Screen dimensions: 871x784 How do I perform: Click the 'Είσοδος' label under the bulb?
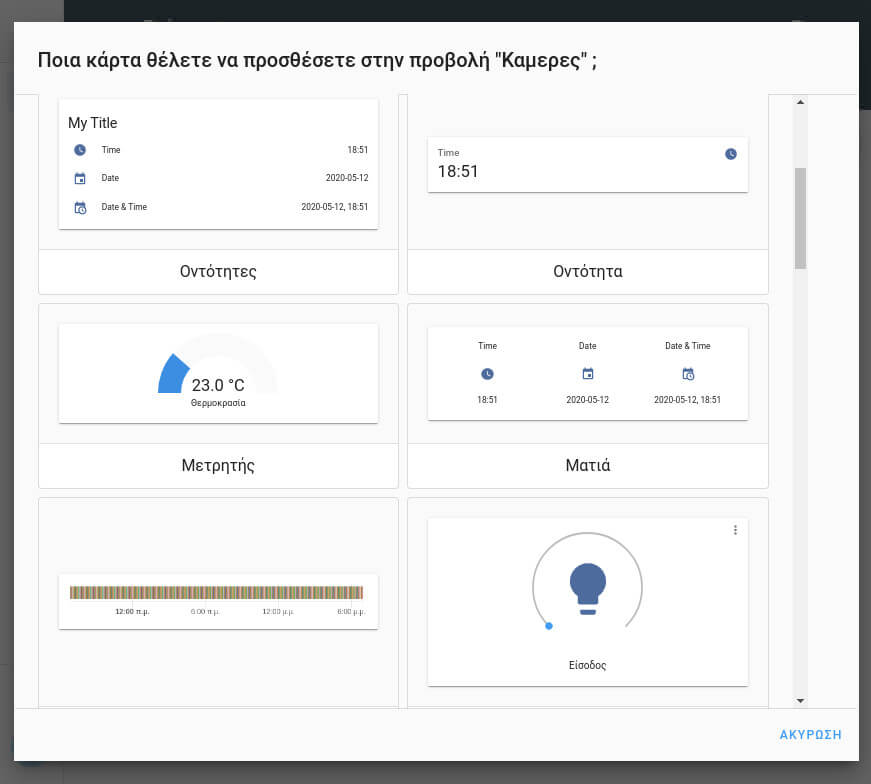click(x=588, y=665)
